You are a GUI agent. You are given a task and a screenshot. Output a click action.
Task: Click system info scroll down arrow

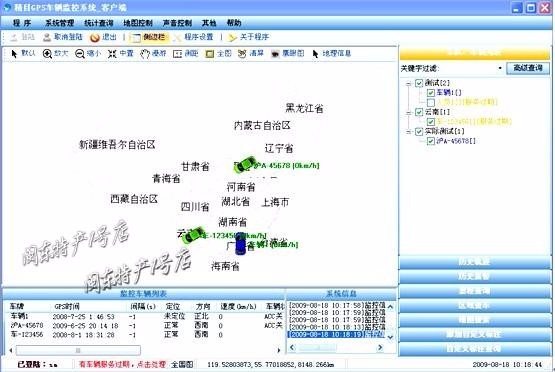(x=390, y=337)
